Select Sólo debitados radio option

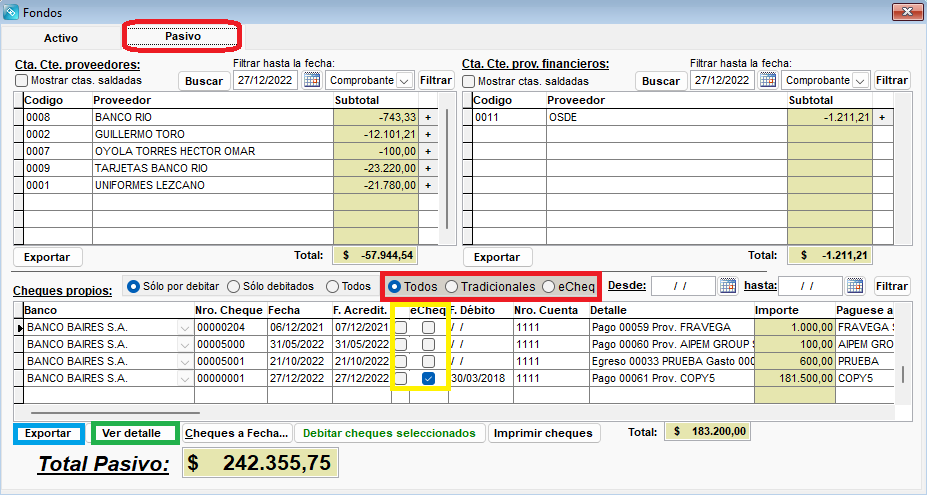[x=234, y=286]
